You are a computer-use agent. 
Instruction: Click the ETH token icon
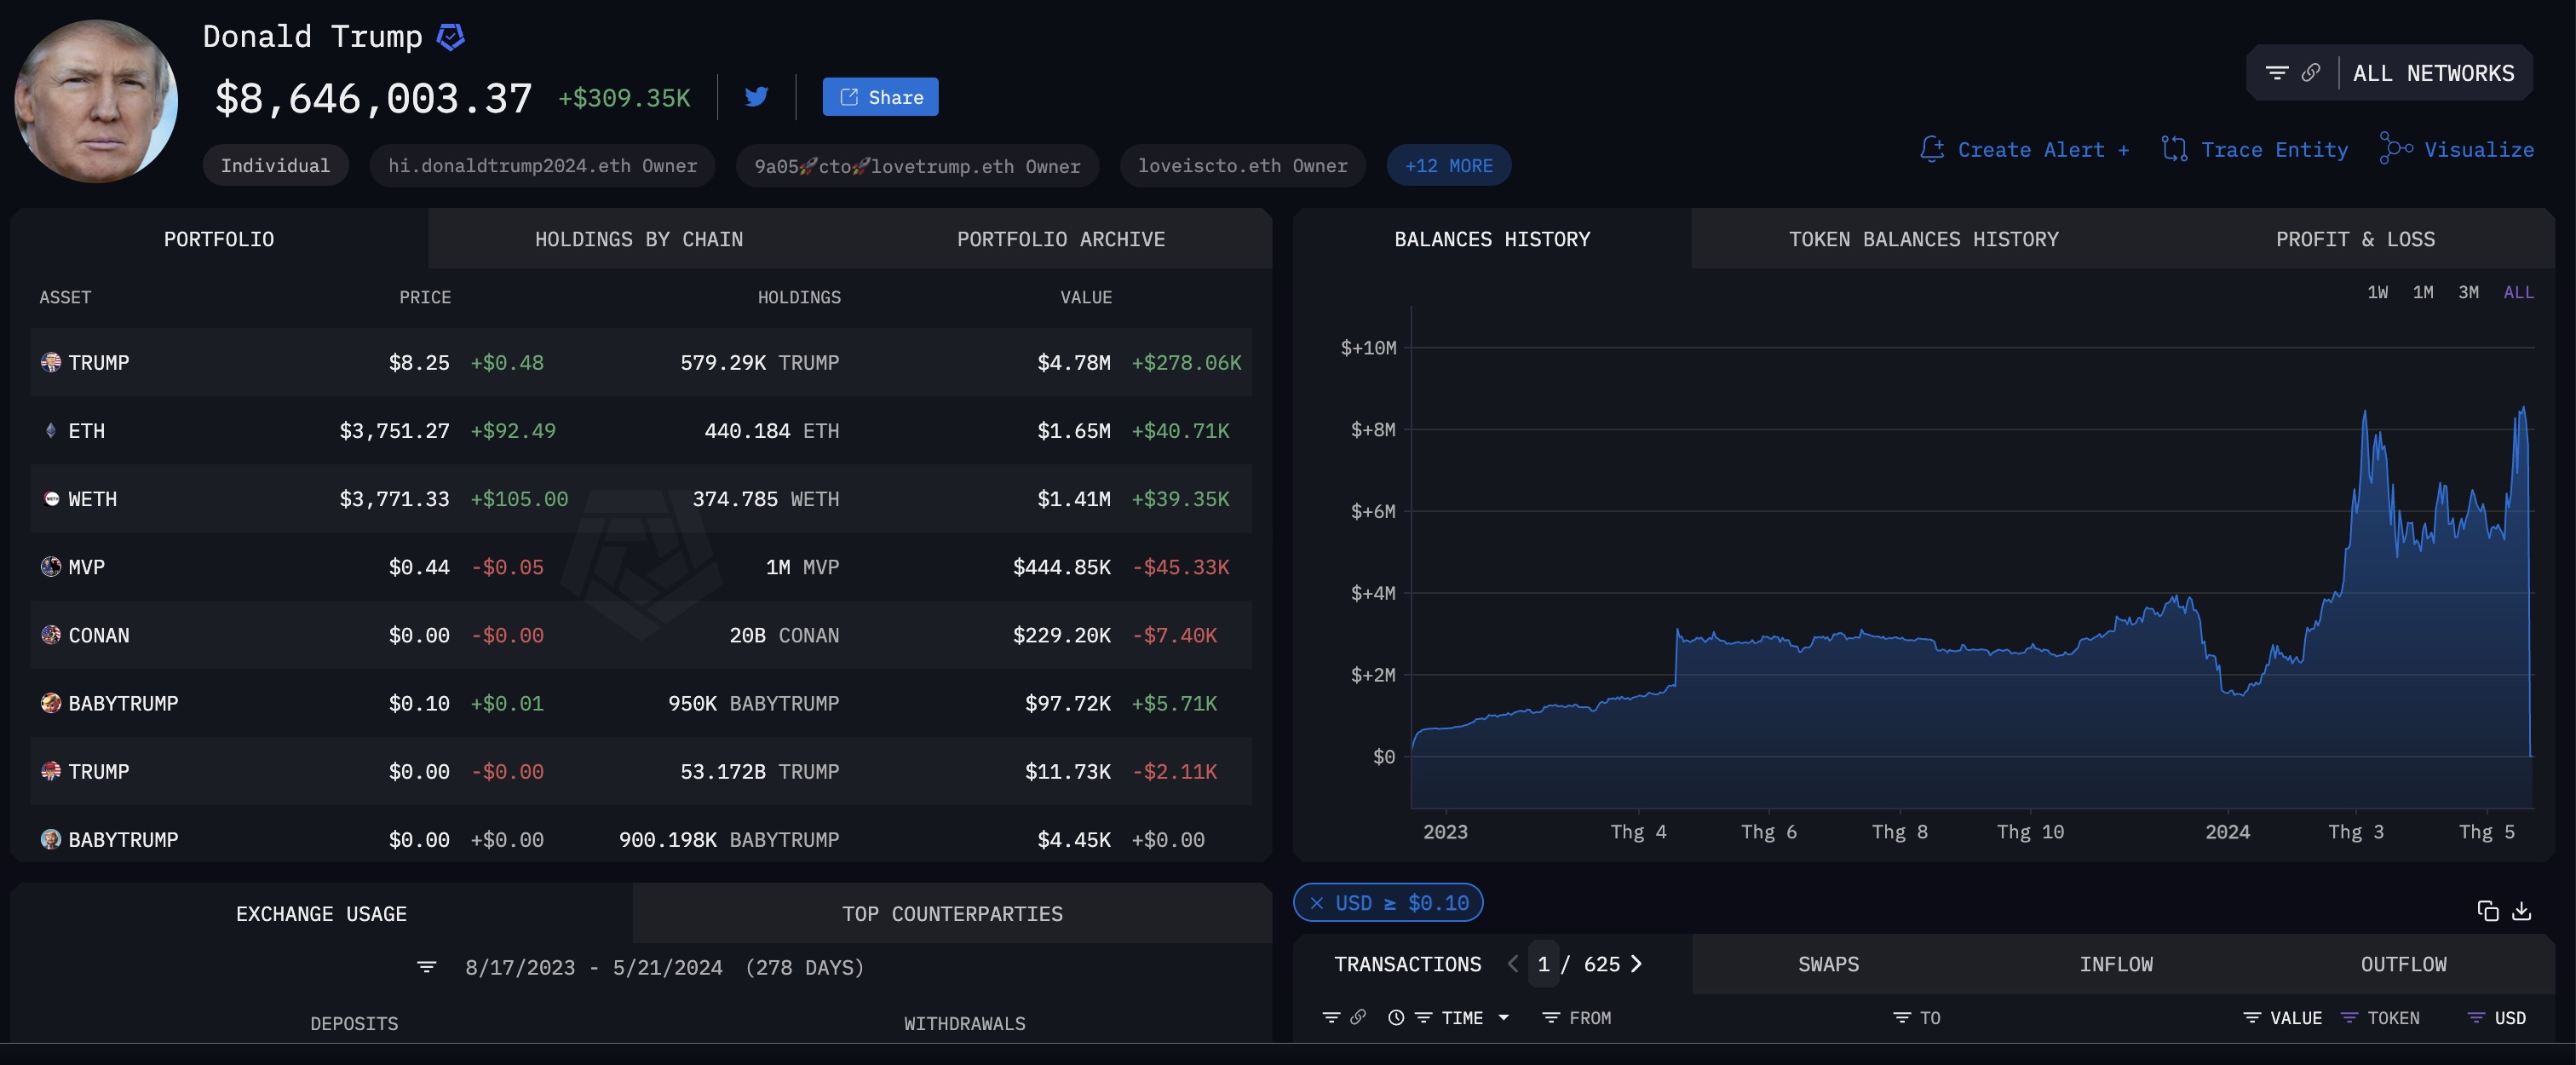tap(51, 430)
